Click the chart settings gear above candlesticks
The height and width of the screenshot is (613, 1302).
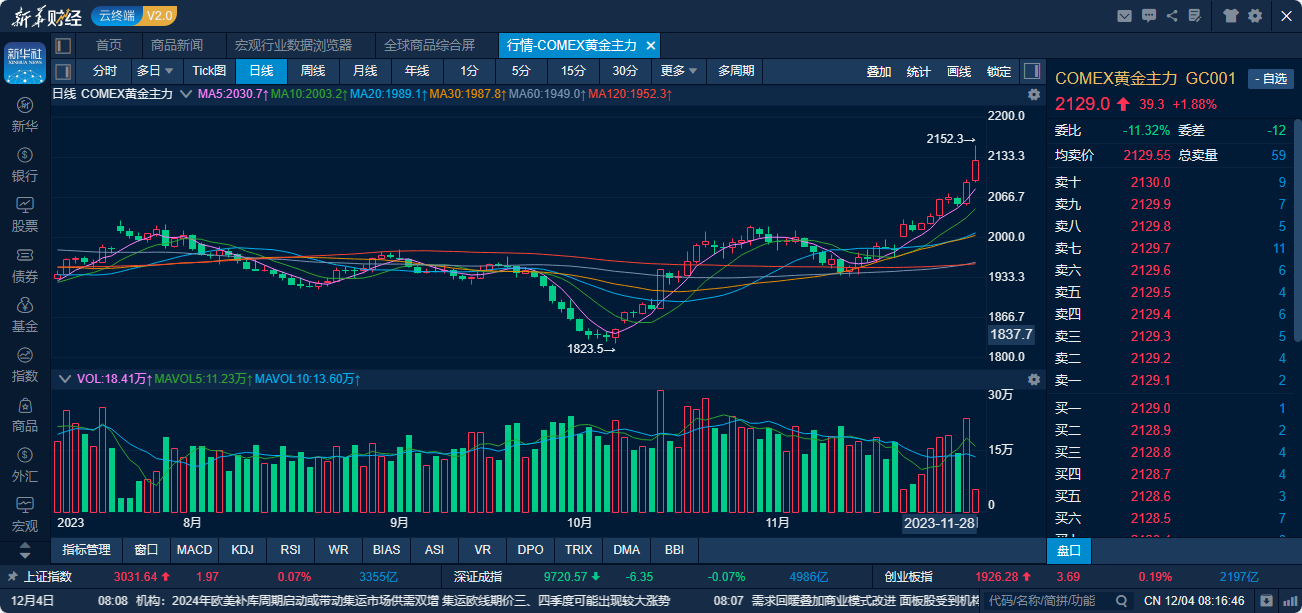(x=1034, y=94)
